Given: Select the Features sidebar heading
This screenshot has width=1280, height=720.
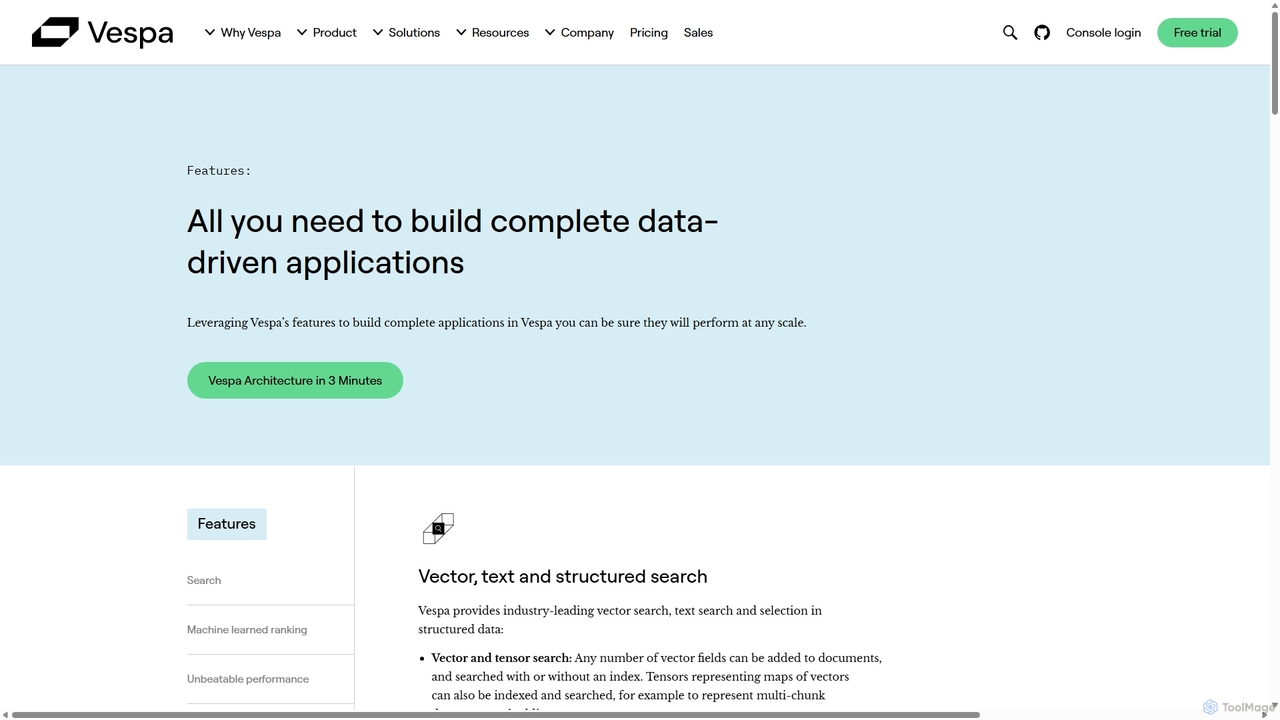Looking at the screenshot, I should coord(227,524).
